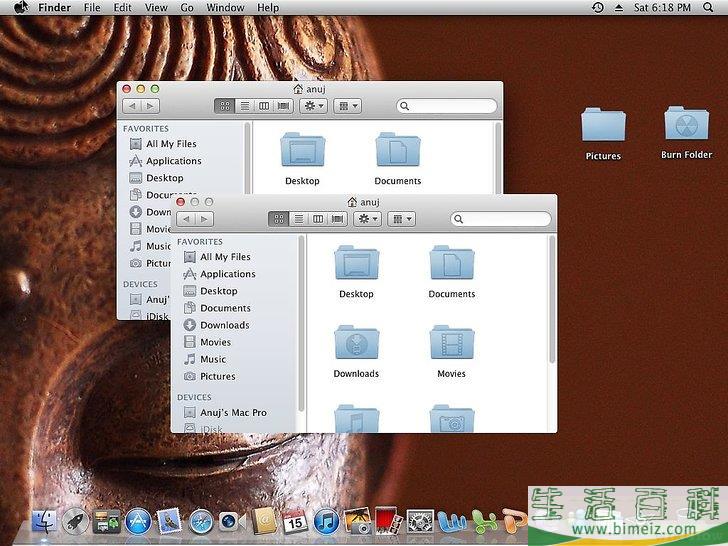This screenshot has width=728, height=546.
Task: Click the Time Machine menu bar icon
Action: pyautogui.click(x=598, y=7)
